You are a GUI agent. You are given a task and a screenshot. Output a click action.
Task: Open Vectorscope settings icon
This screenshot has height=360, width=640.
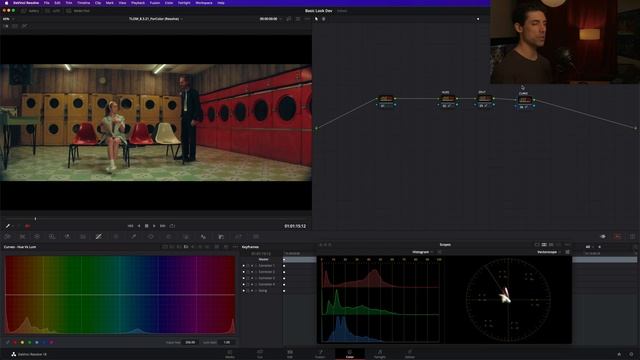pyautogui.click(x=567, y=252)
